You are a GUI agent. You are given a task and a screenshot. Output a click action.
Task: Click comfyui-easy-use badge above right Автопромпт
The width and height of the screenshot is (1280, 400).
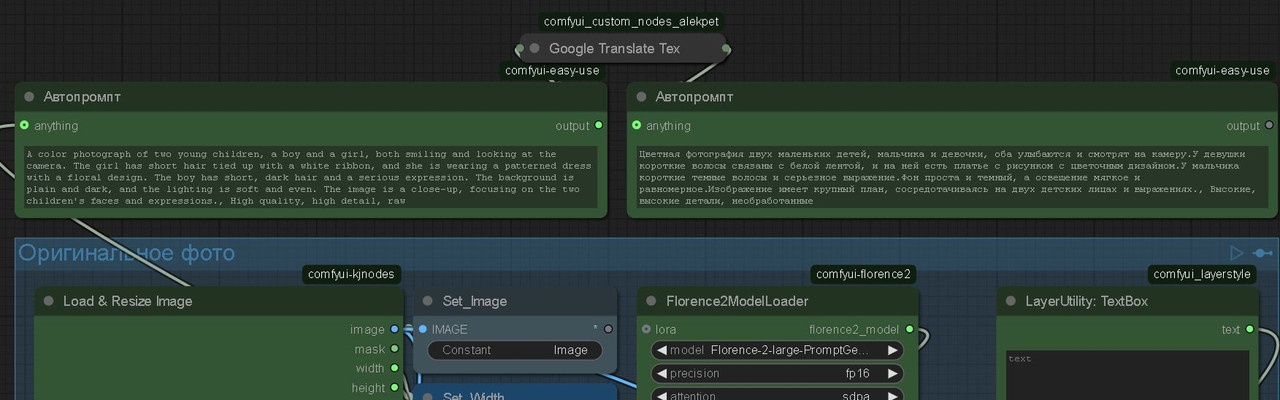(1222, 70)
